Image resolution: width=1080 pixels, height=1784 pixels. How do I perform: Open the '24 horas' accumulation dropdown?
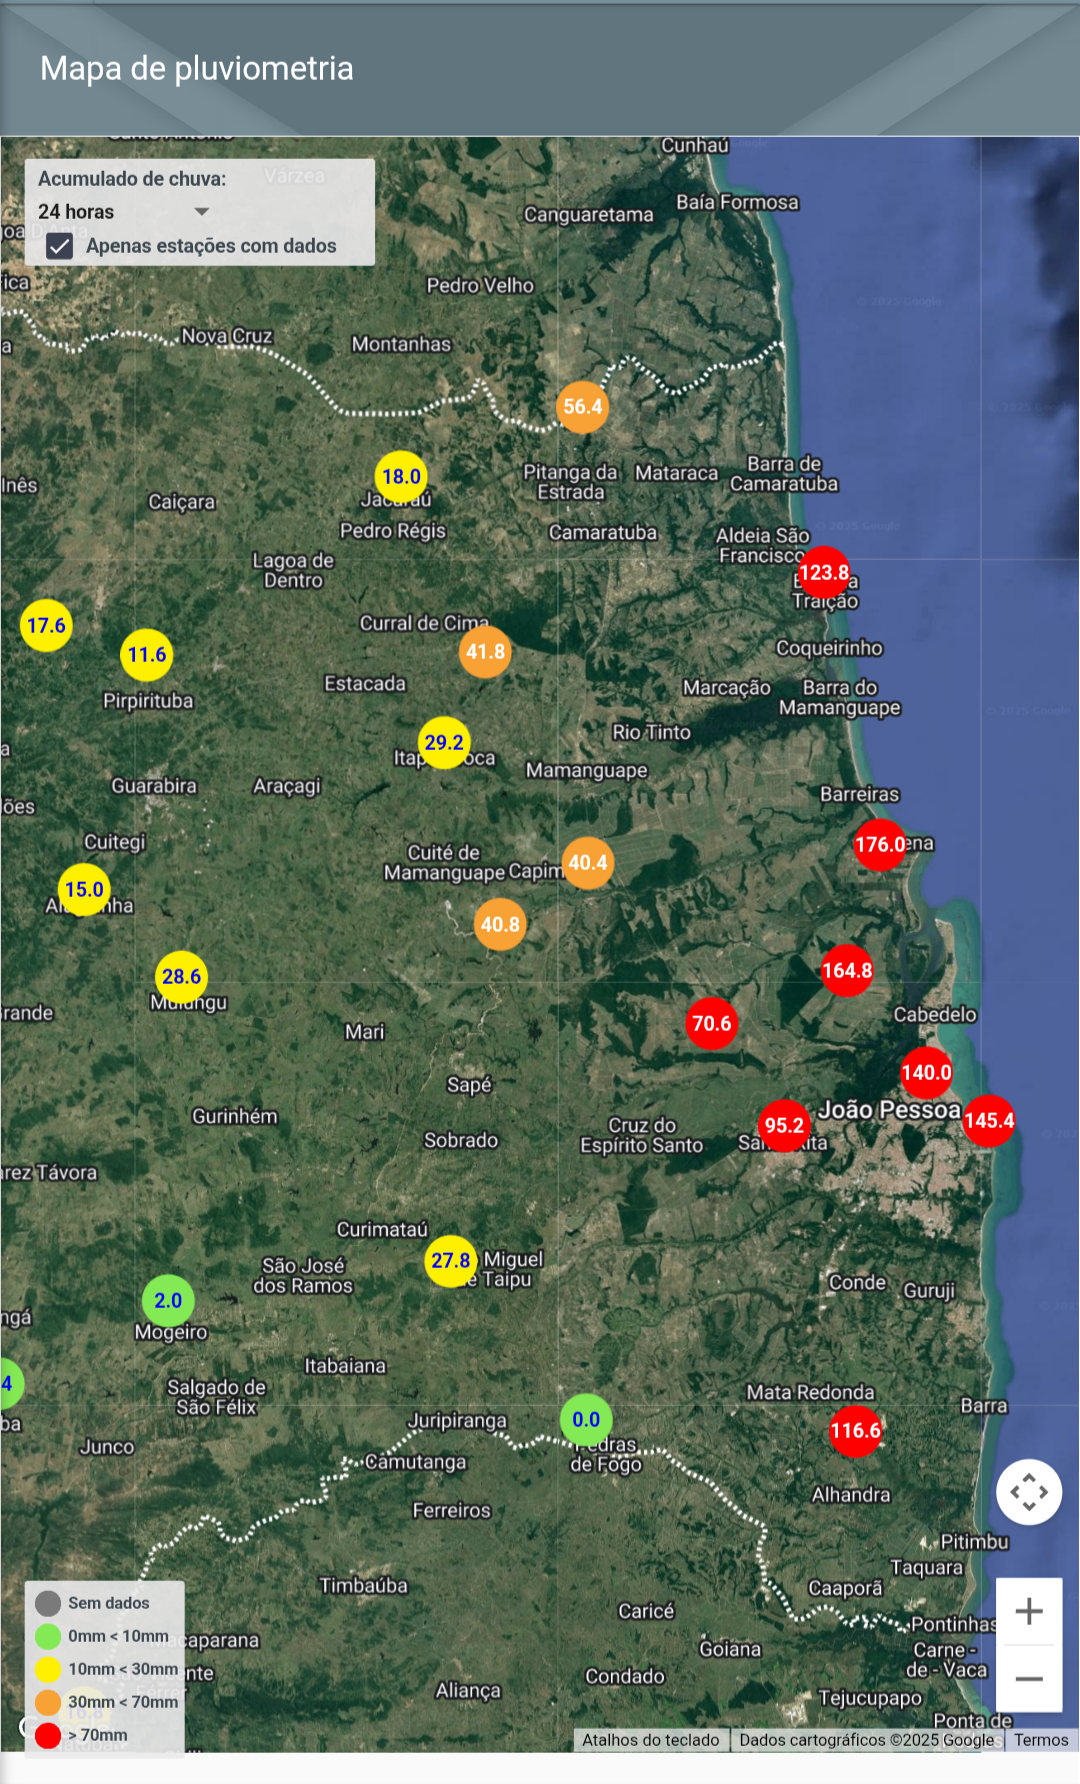[x=122, y=212]
